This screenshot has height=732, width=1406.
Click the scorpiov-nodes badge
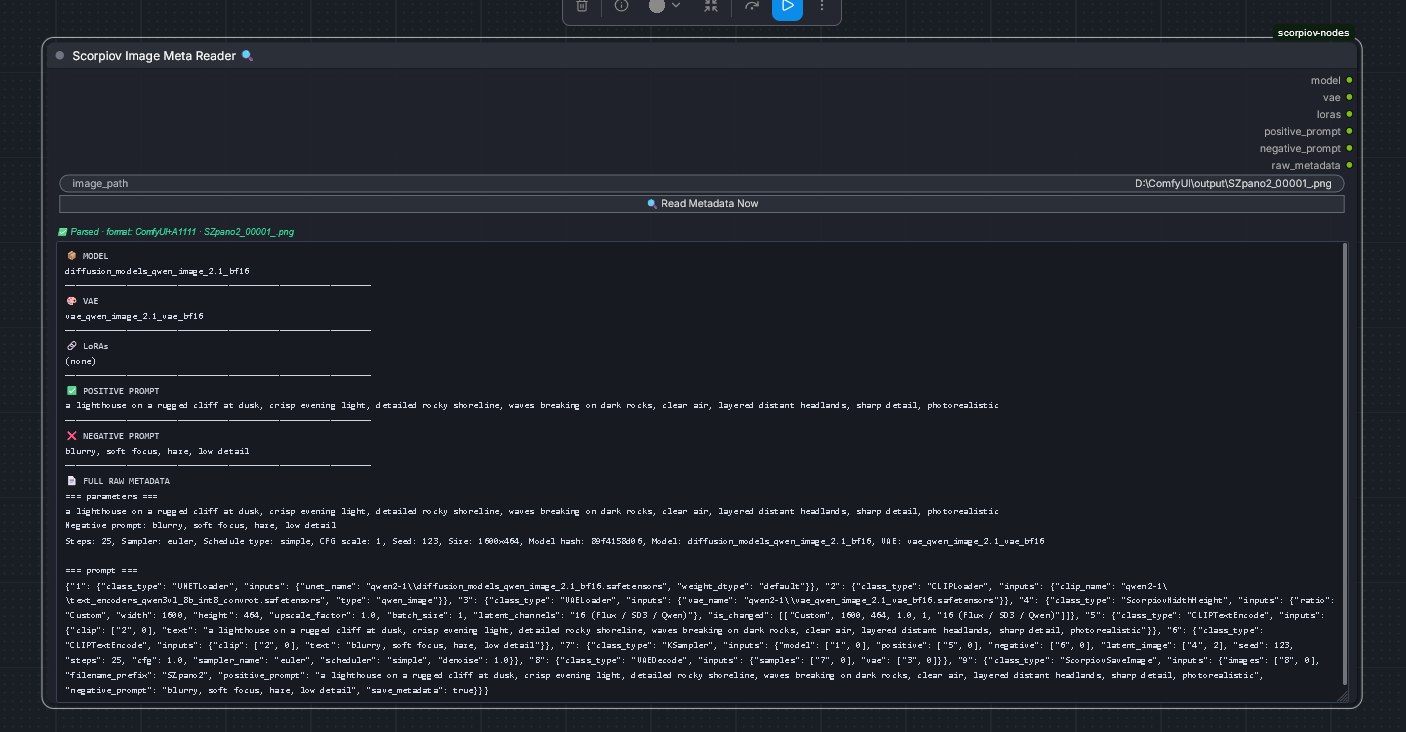pyautogui.click(x=1313, y=33)
